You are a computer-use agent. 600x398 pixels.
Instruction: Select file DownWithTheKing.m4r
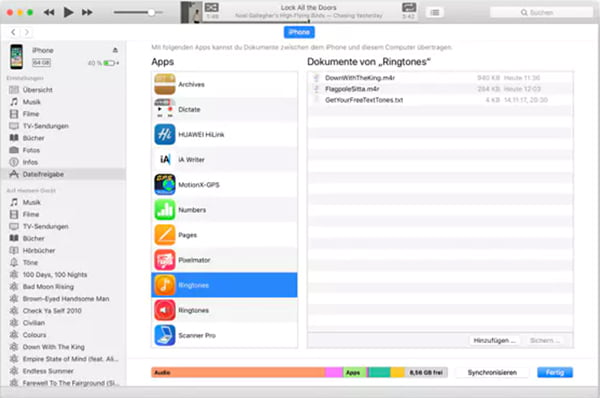click(x=440, y=78)
